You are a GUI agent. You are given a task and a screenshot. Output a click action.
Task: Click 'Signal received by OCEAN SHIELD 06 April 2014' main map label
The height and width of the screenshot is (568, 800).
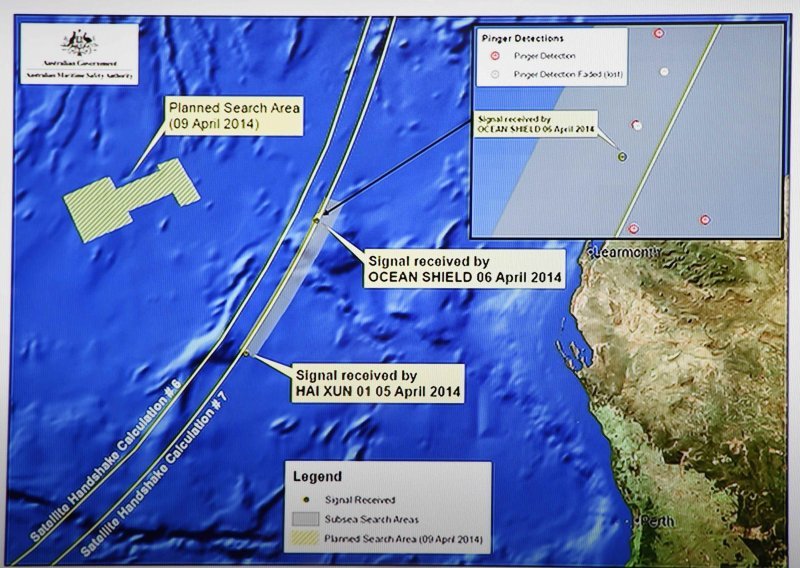click(x=464, y=269)
